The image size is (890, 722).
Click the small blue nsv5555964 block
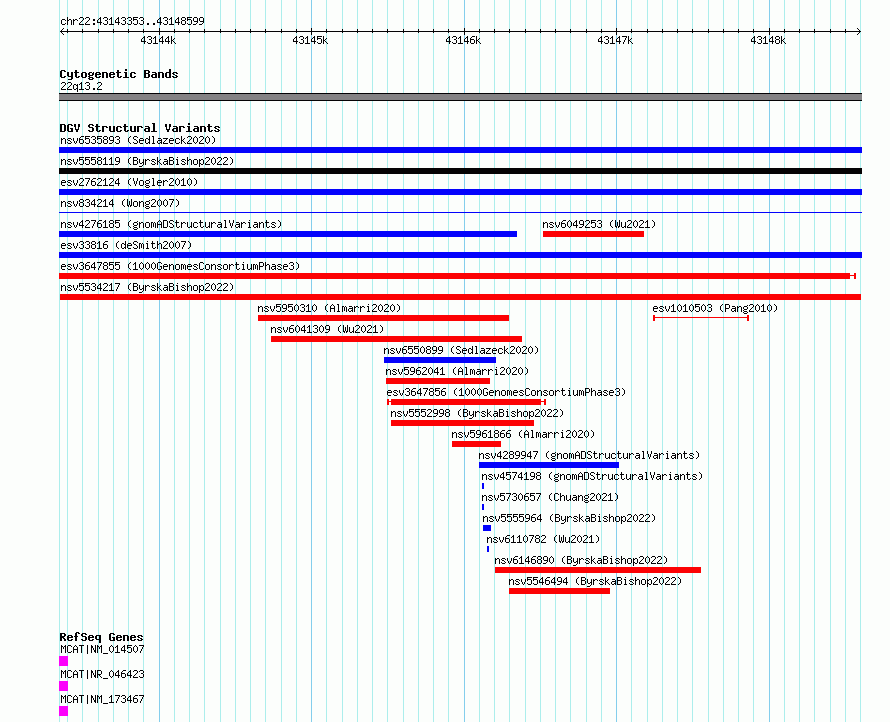point(487,528)
